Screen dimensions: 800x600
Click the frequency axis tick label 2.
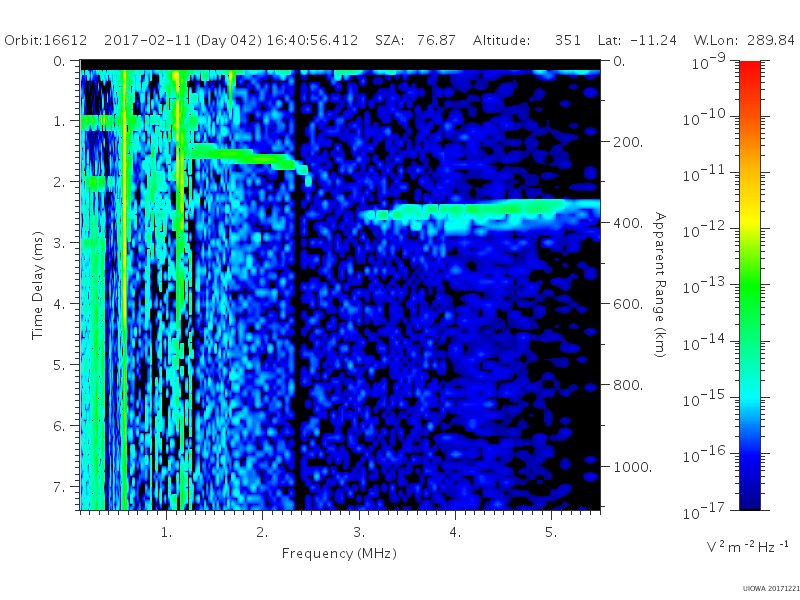pyautogui.click(x=262, y=532)
